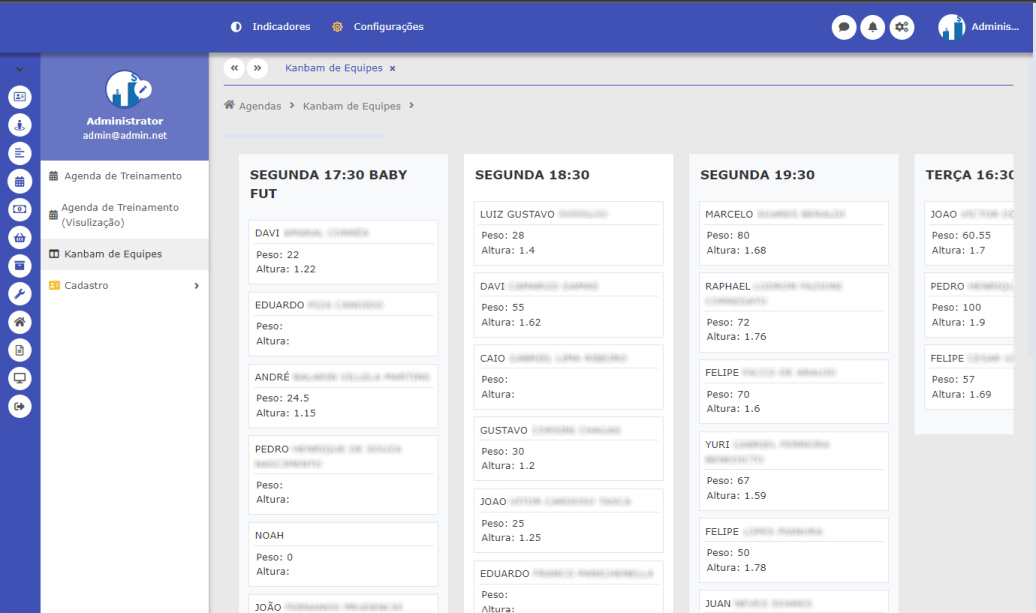This screenshot has height=613, width=1036.
Task: Click the shopping basket icon in sidebar
Action: pyautogui.click(x=20, y=237)
